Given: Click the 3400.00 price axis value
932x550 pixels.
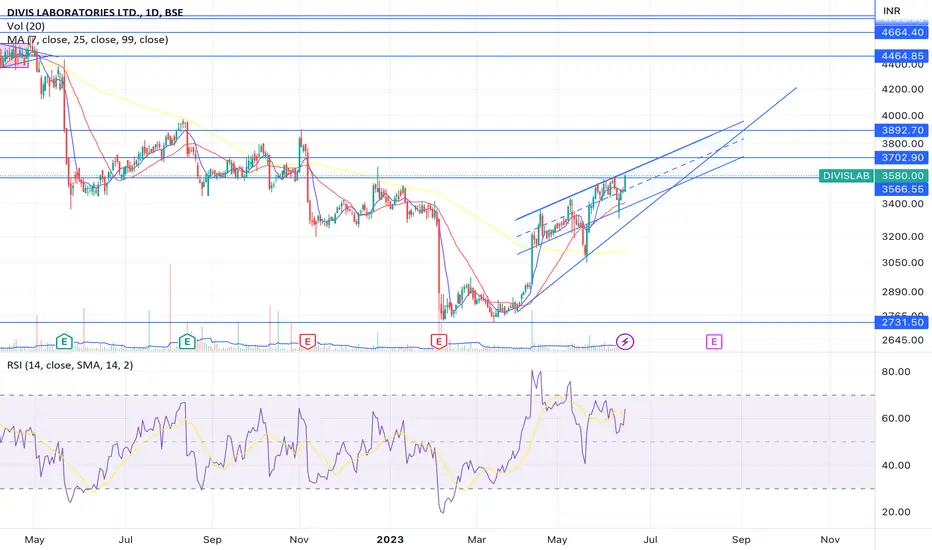Looking at the screenshot, I should (x=902, y=204).
